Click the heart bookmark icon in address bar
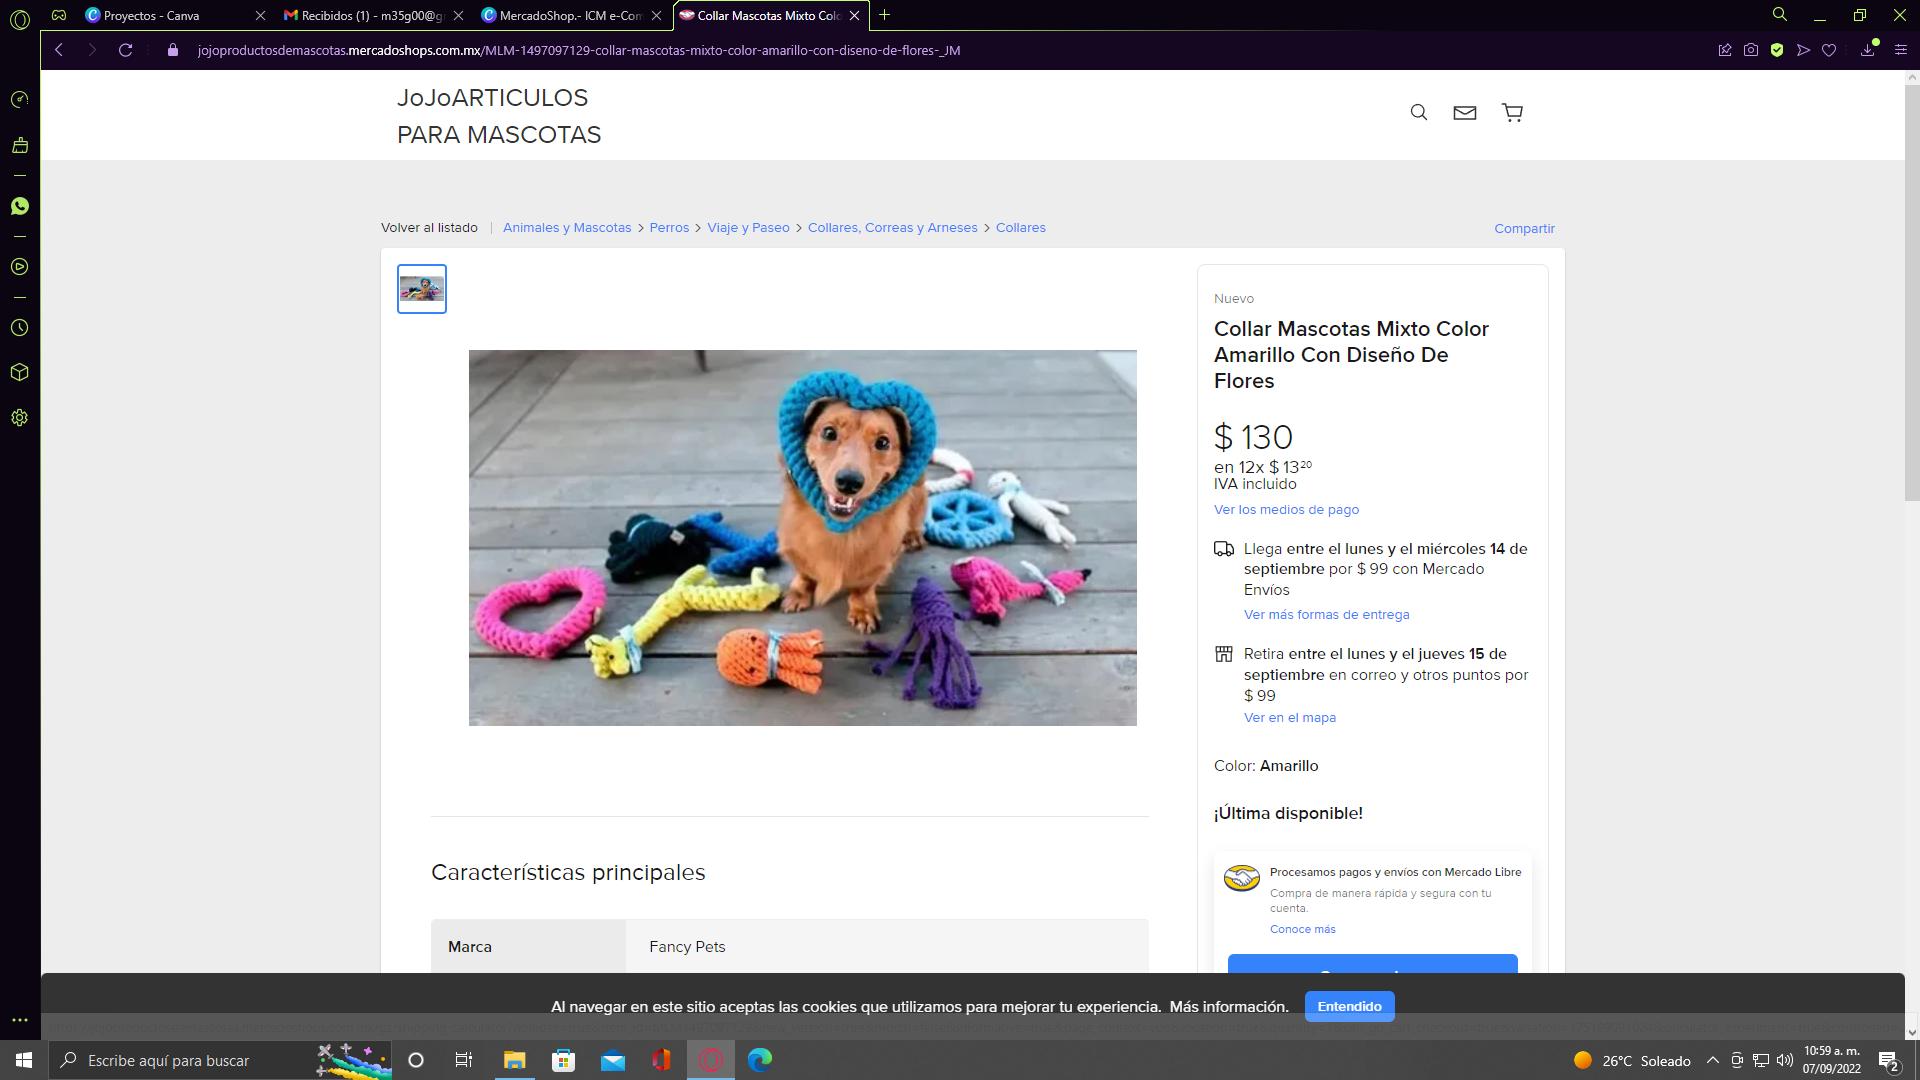The image size is (1920, 1080). (x=1829, y=50)
